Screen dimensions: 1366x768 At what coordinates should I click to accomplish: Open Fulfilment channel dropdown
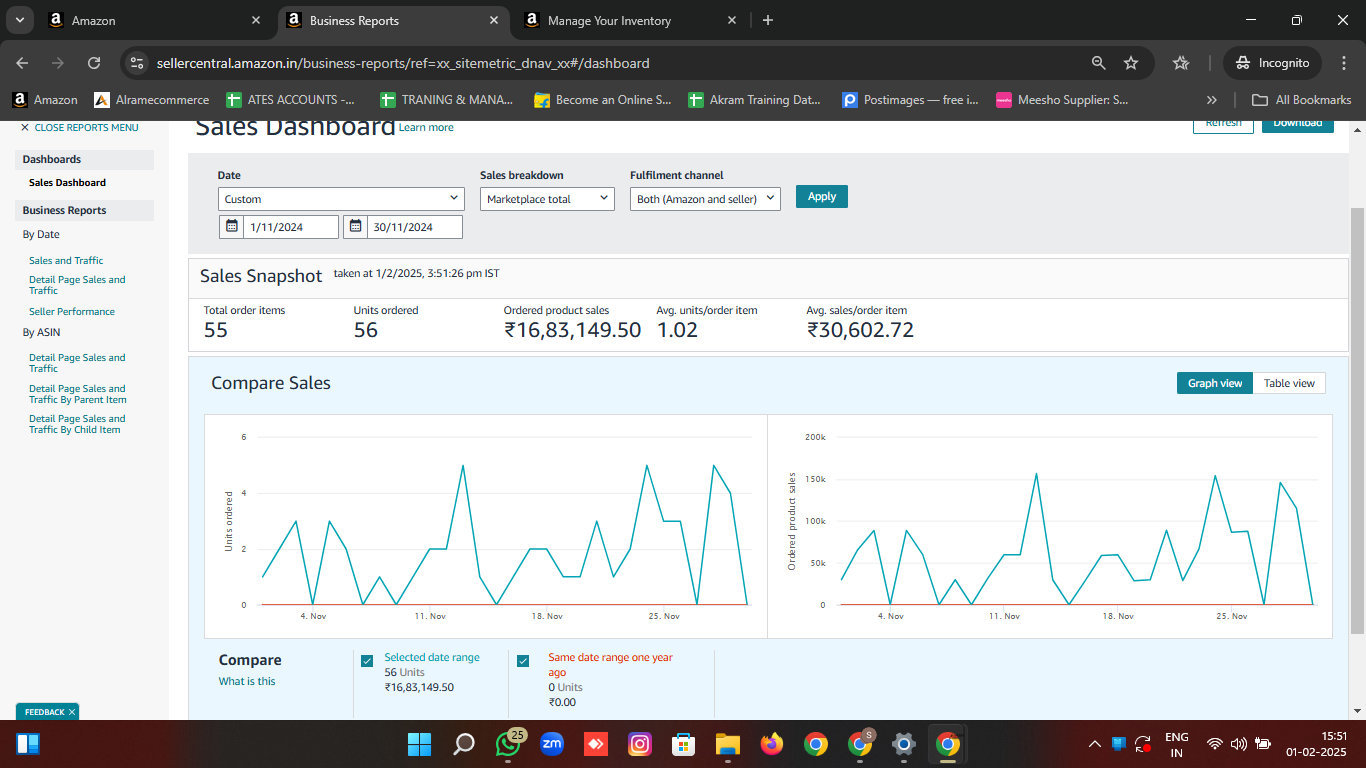tap(705, 199)
